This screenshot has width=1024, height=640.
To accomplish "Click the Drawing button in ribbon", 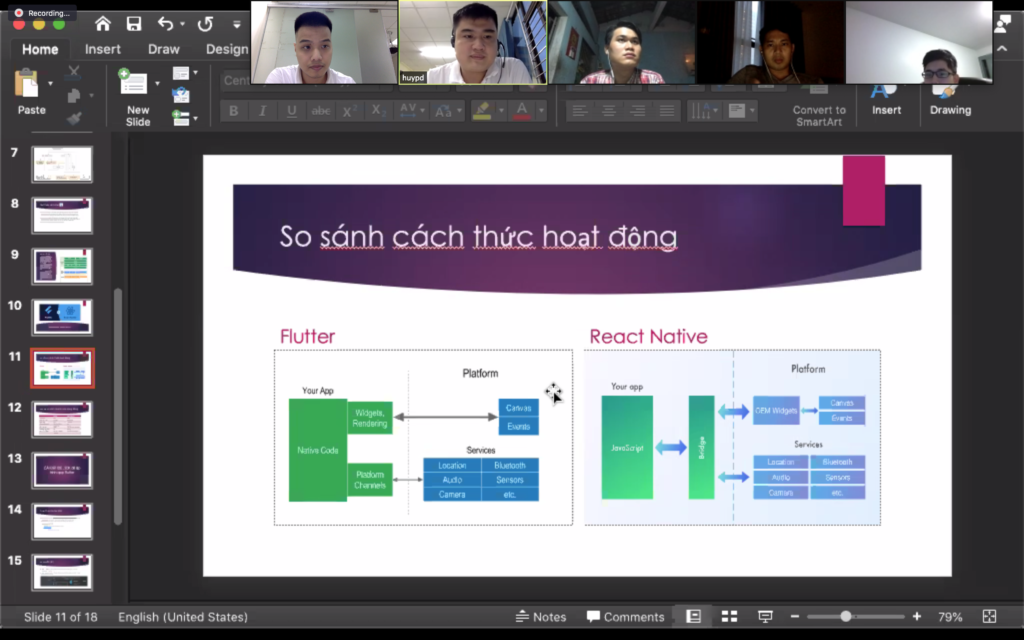I will coord(950,98).
